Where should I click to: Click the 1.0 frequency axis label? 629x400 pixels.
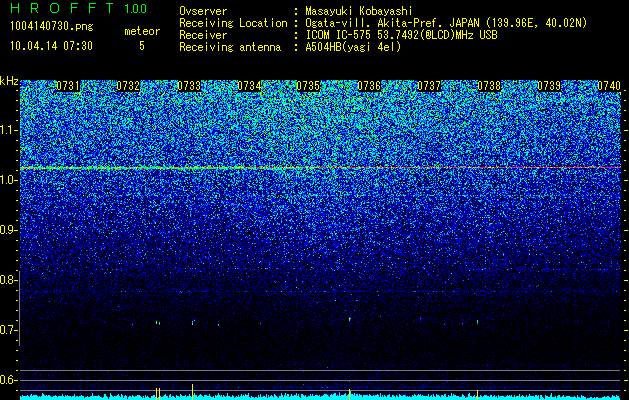tap(9, 180)
